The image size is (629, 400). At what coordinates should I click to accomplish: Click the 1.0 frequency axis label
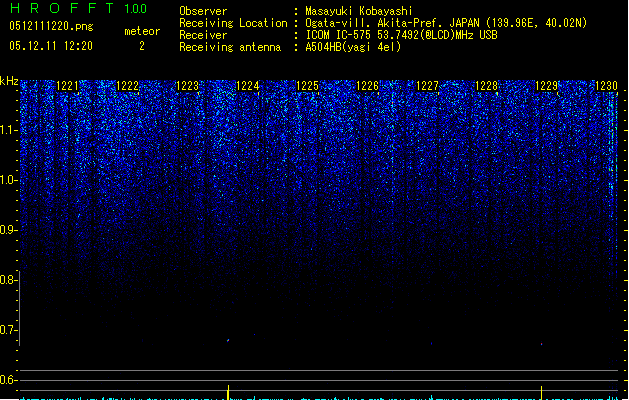pyautogui.click(x=8, y=180)
